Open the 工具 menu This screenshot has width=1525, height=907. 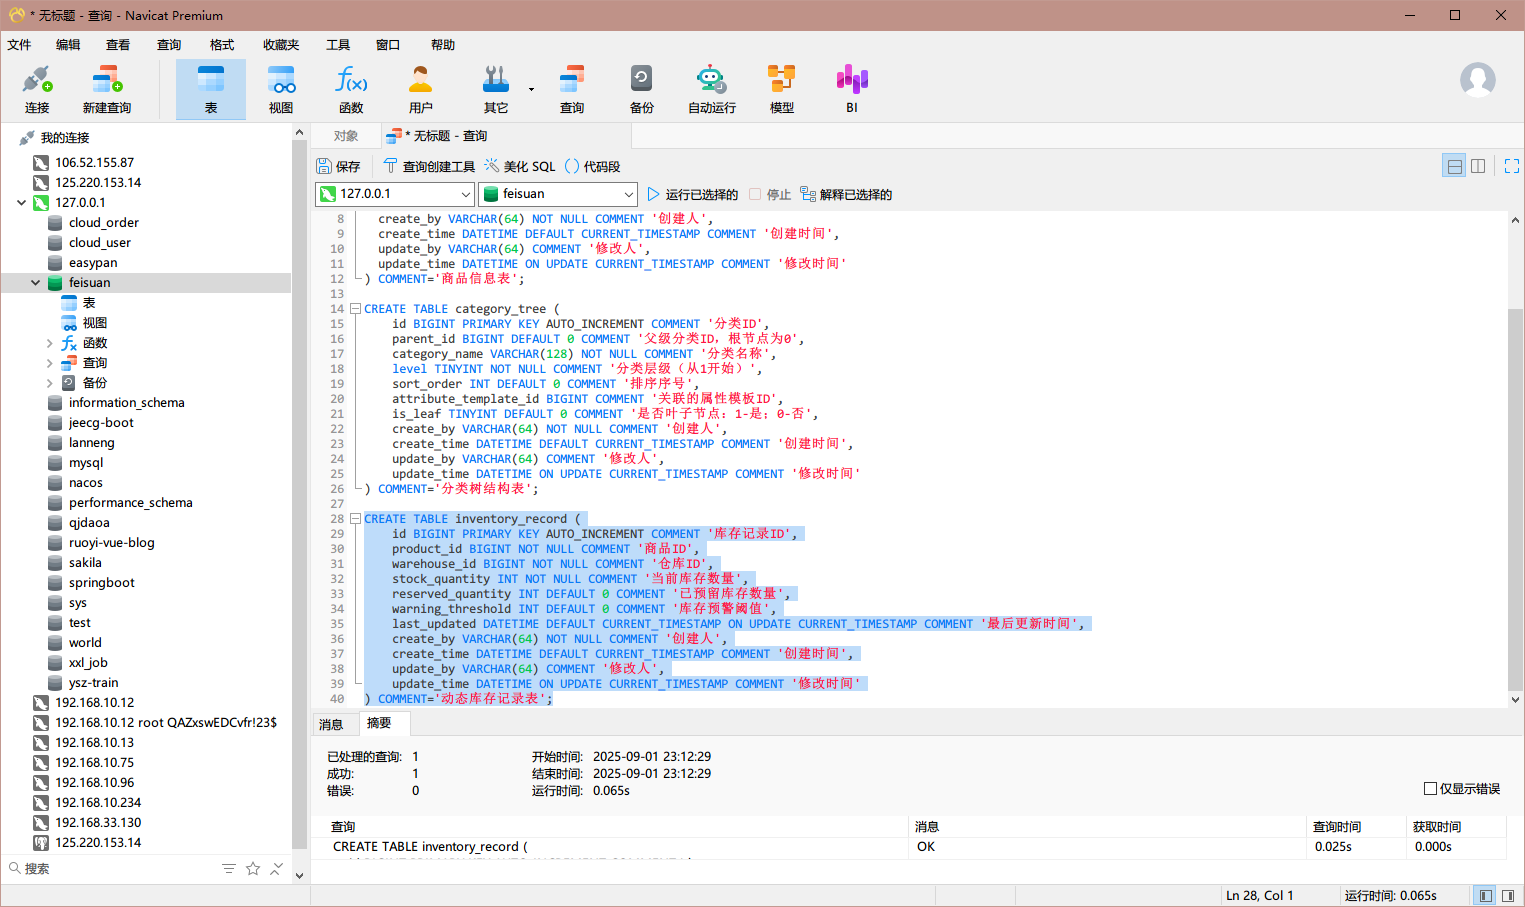(x=338, y=45)
